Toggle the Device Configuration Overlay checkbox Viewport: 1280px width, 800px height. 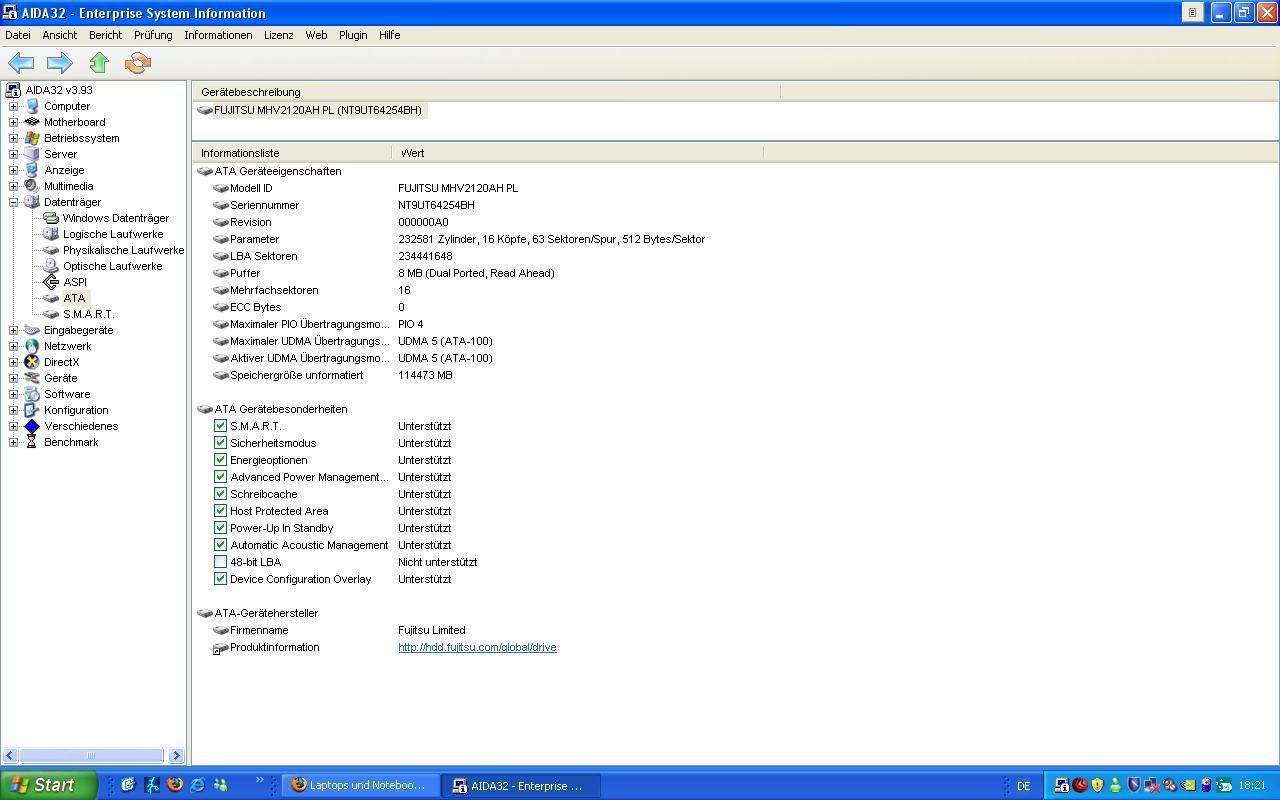[220, 579]
